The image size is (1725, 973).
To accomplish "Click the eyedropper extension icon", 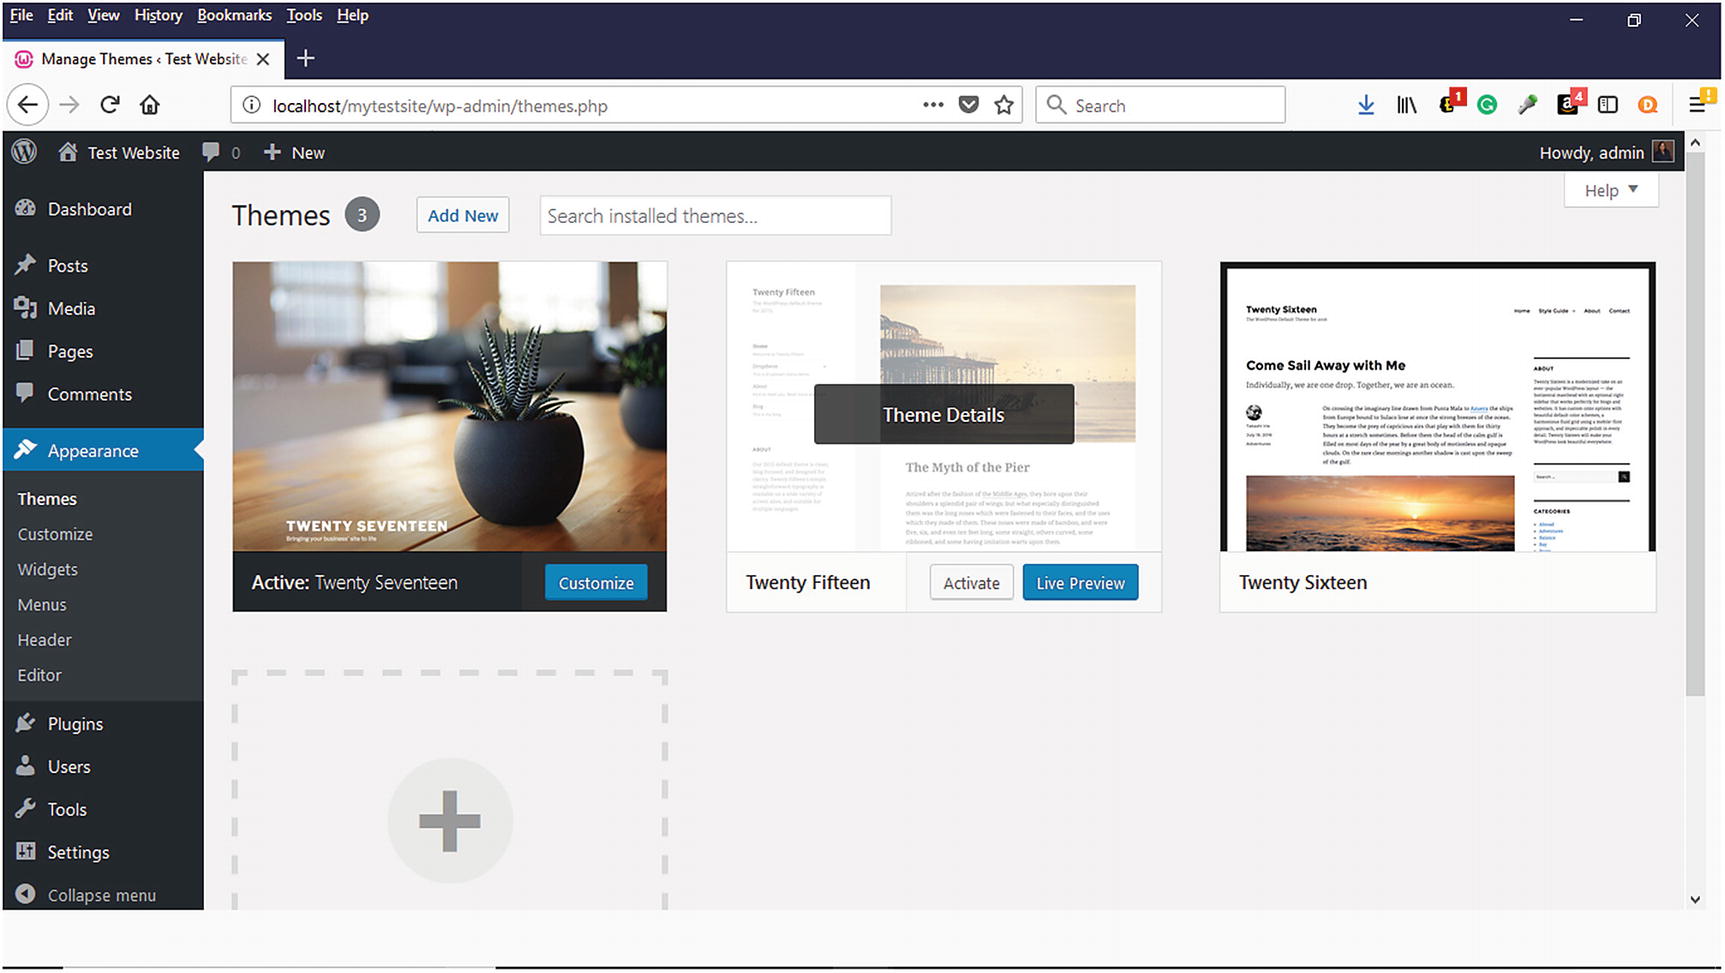I will point(1527,105).
